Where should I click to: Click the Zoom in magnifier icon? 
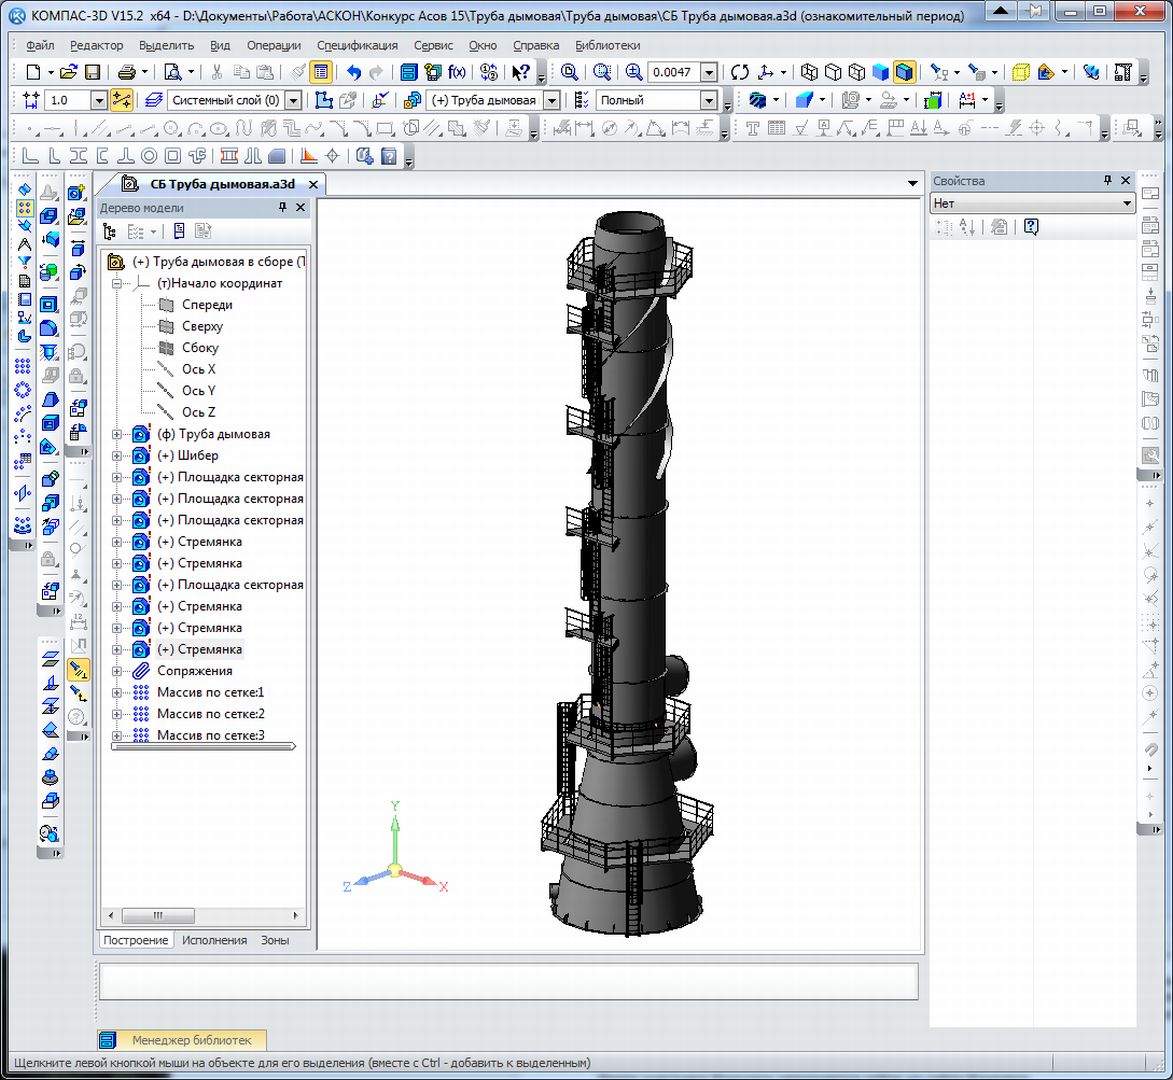click(634, 72)
